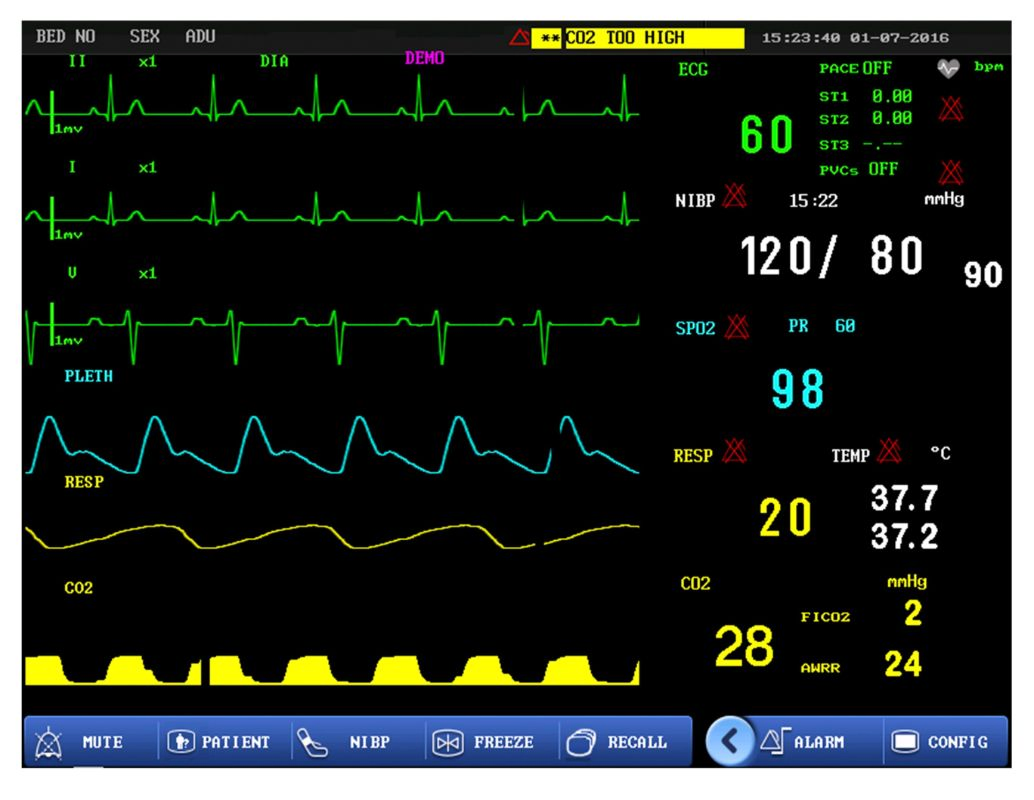
Task: Click the SpO2 value 98
Action: point(797,389)
